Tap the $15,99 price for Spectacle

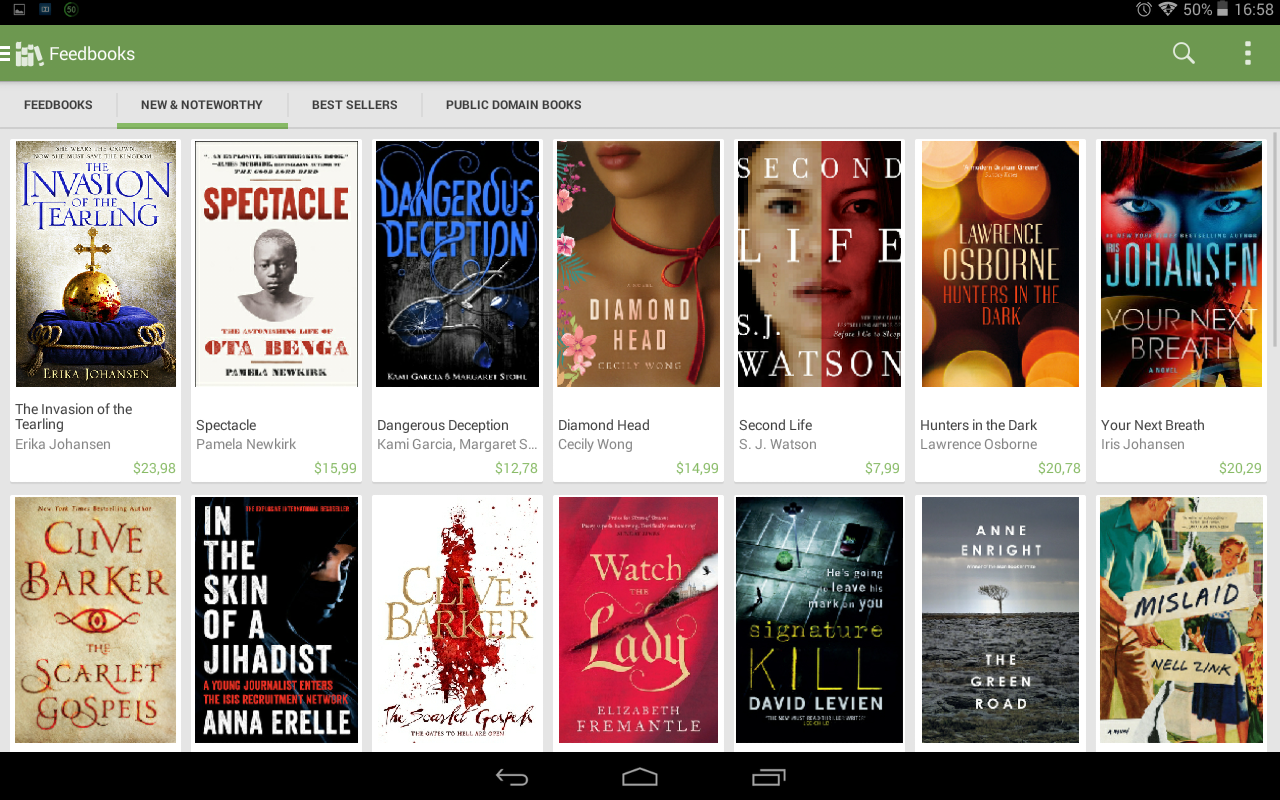[x=335, y=468]
